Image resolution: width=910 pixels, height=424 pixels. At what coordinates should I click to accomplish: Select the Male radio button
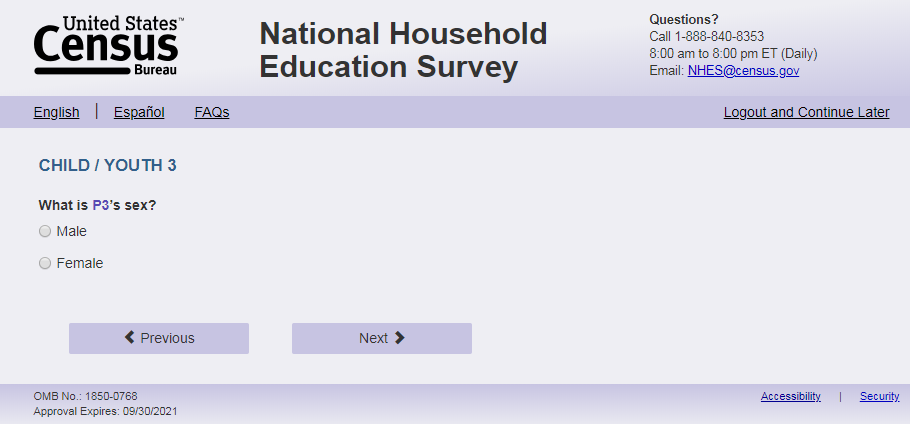[44, 231]
